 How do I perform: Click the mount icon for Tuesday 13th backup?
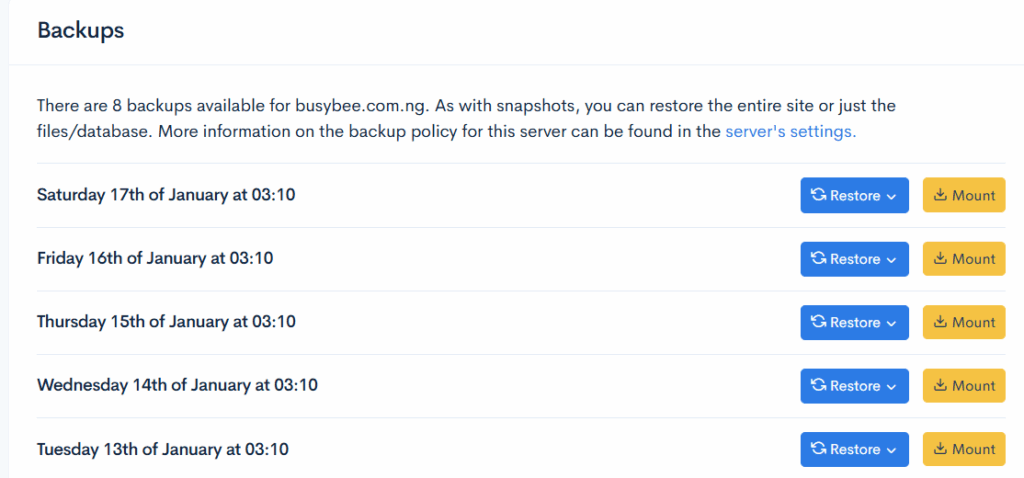[x=940, y=450]
